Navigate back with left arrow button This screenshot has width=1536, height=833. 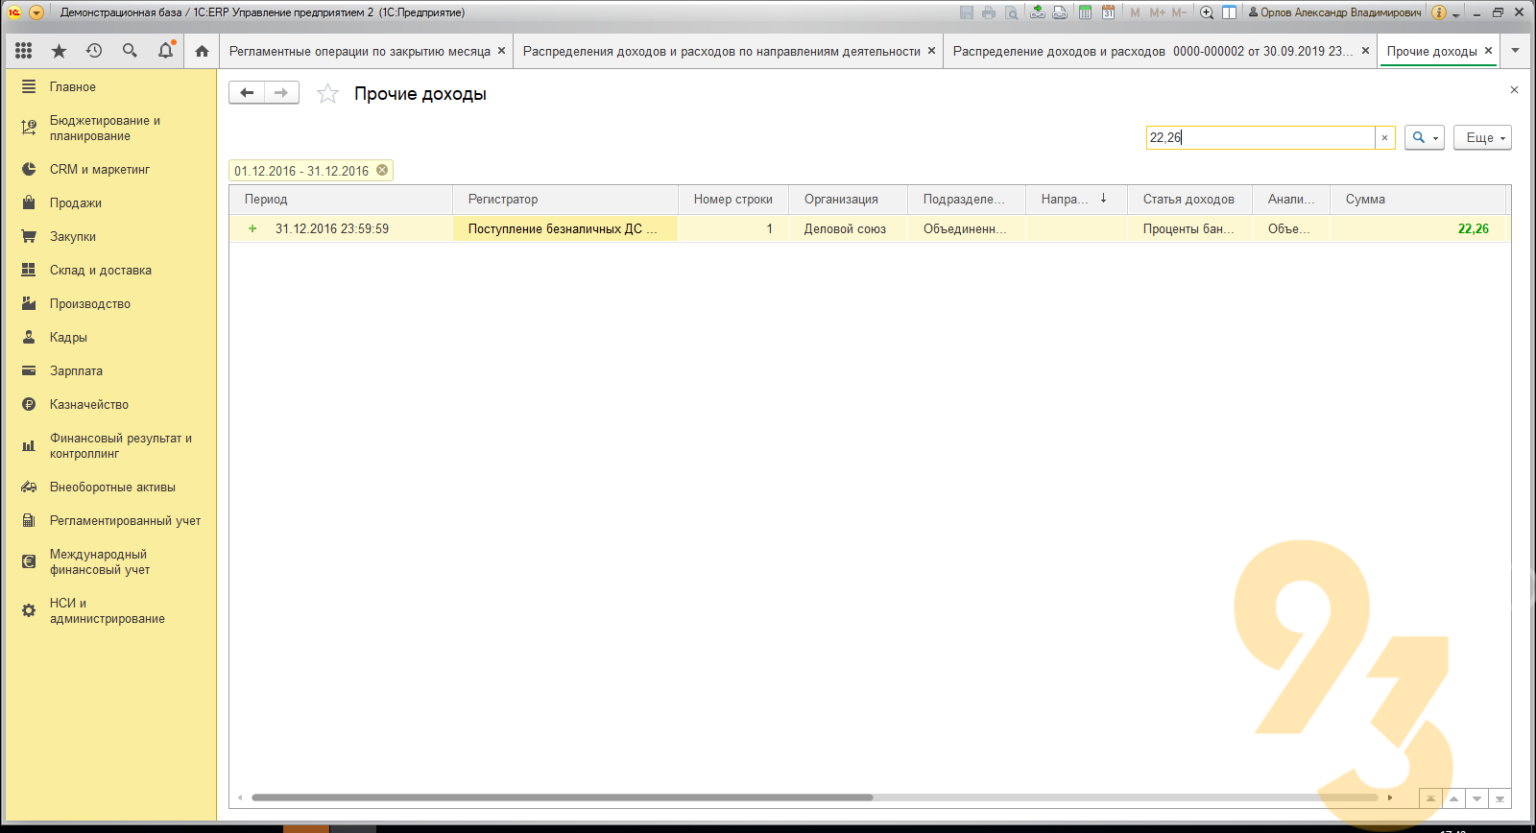pos(247,93)
